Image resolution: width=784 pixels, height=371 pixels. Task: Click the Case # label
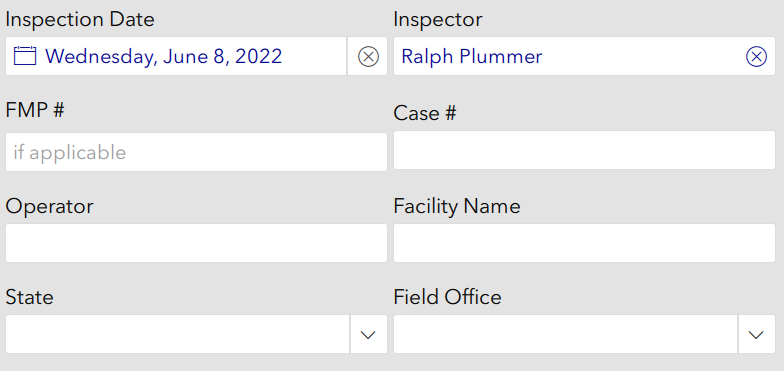425,113
